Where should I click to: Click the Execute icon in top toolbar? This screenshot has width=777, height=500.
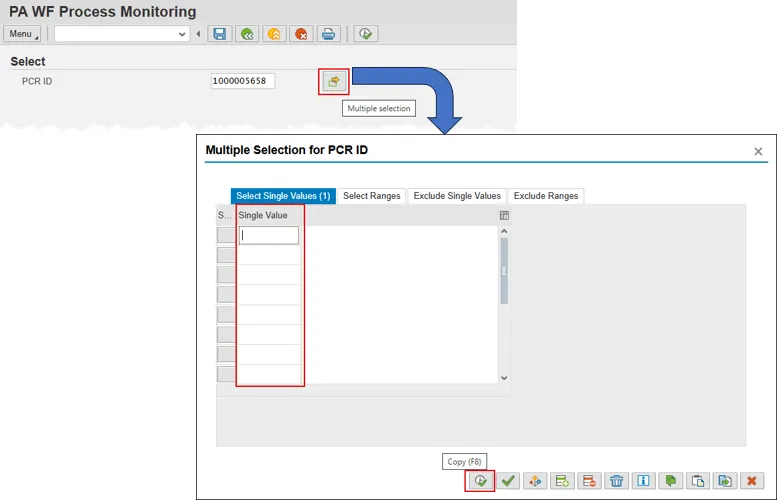pos(366,34)
